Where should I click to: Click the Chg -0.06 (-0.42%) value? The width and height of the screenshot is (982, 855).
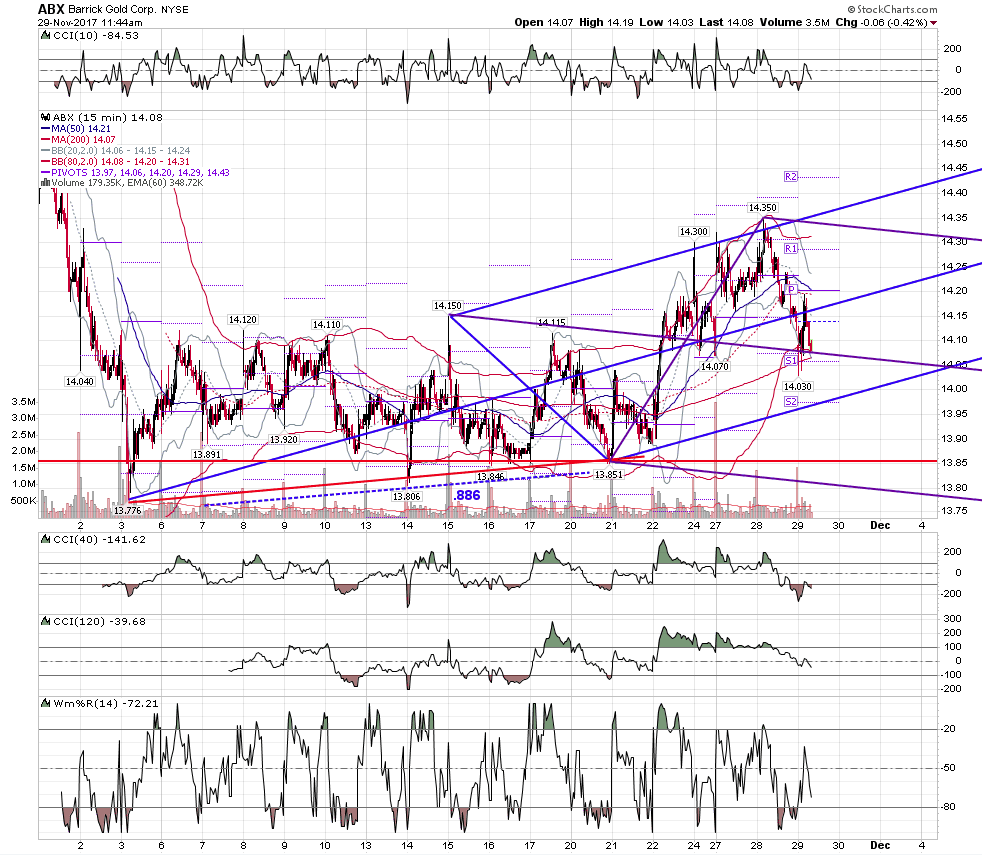coord(881,23)
